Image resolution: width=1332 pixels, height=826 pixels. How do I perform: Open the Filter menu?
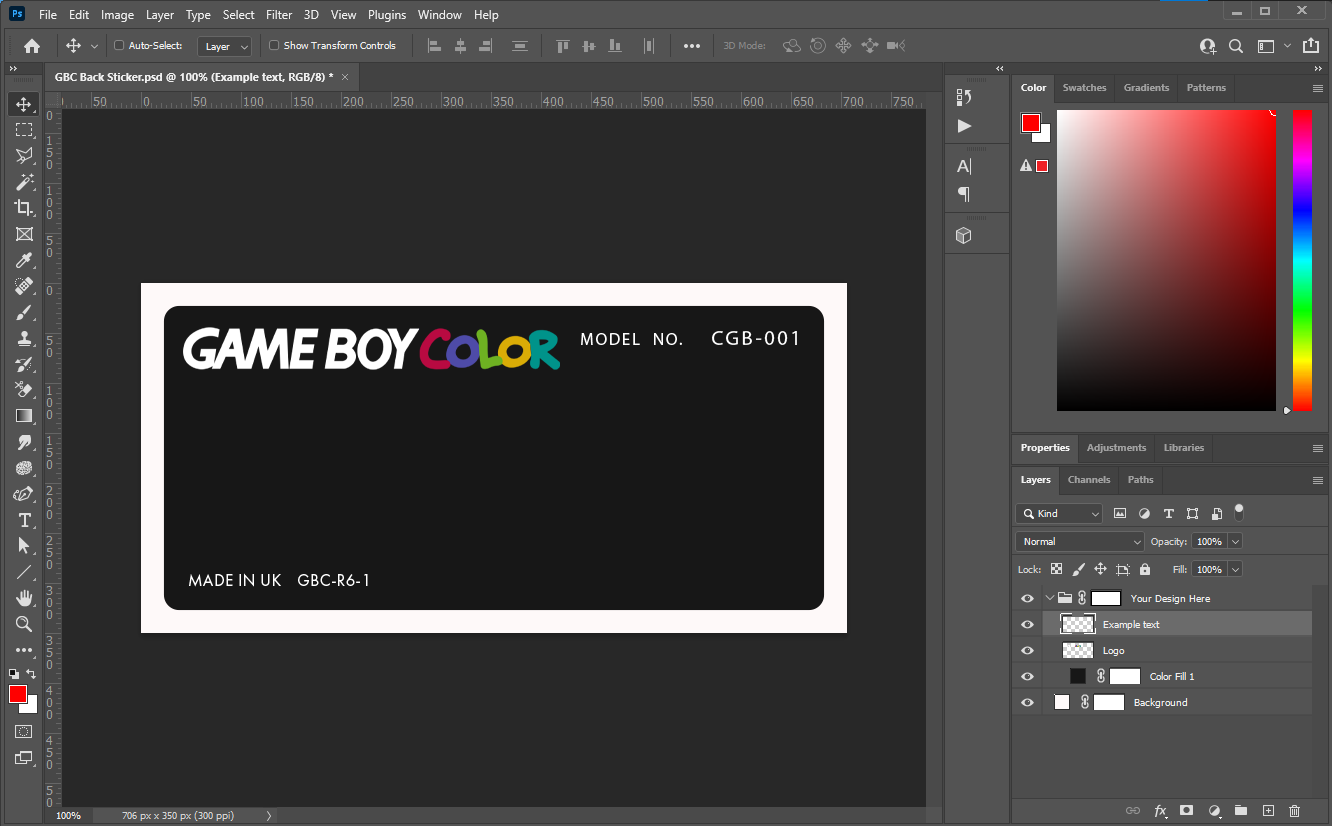(278, 14)
